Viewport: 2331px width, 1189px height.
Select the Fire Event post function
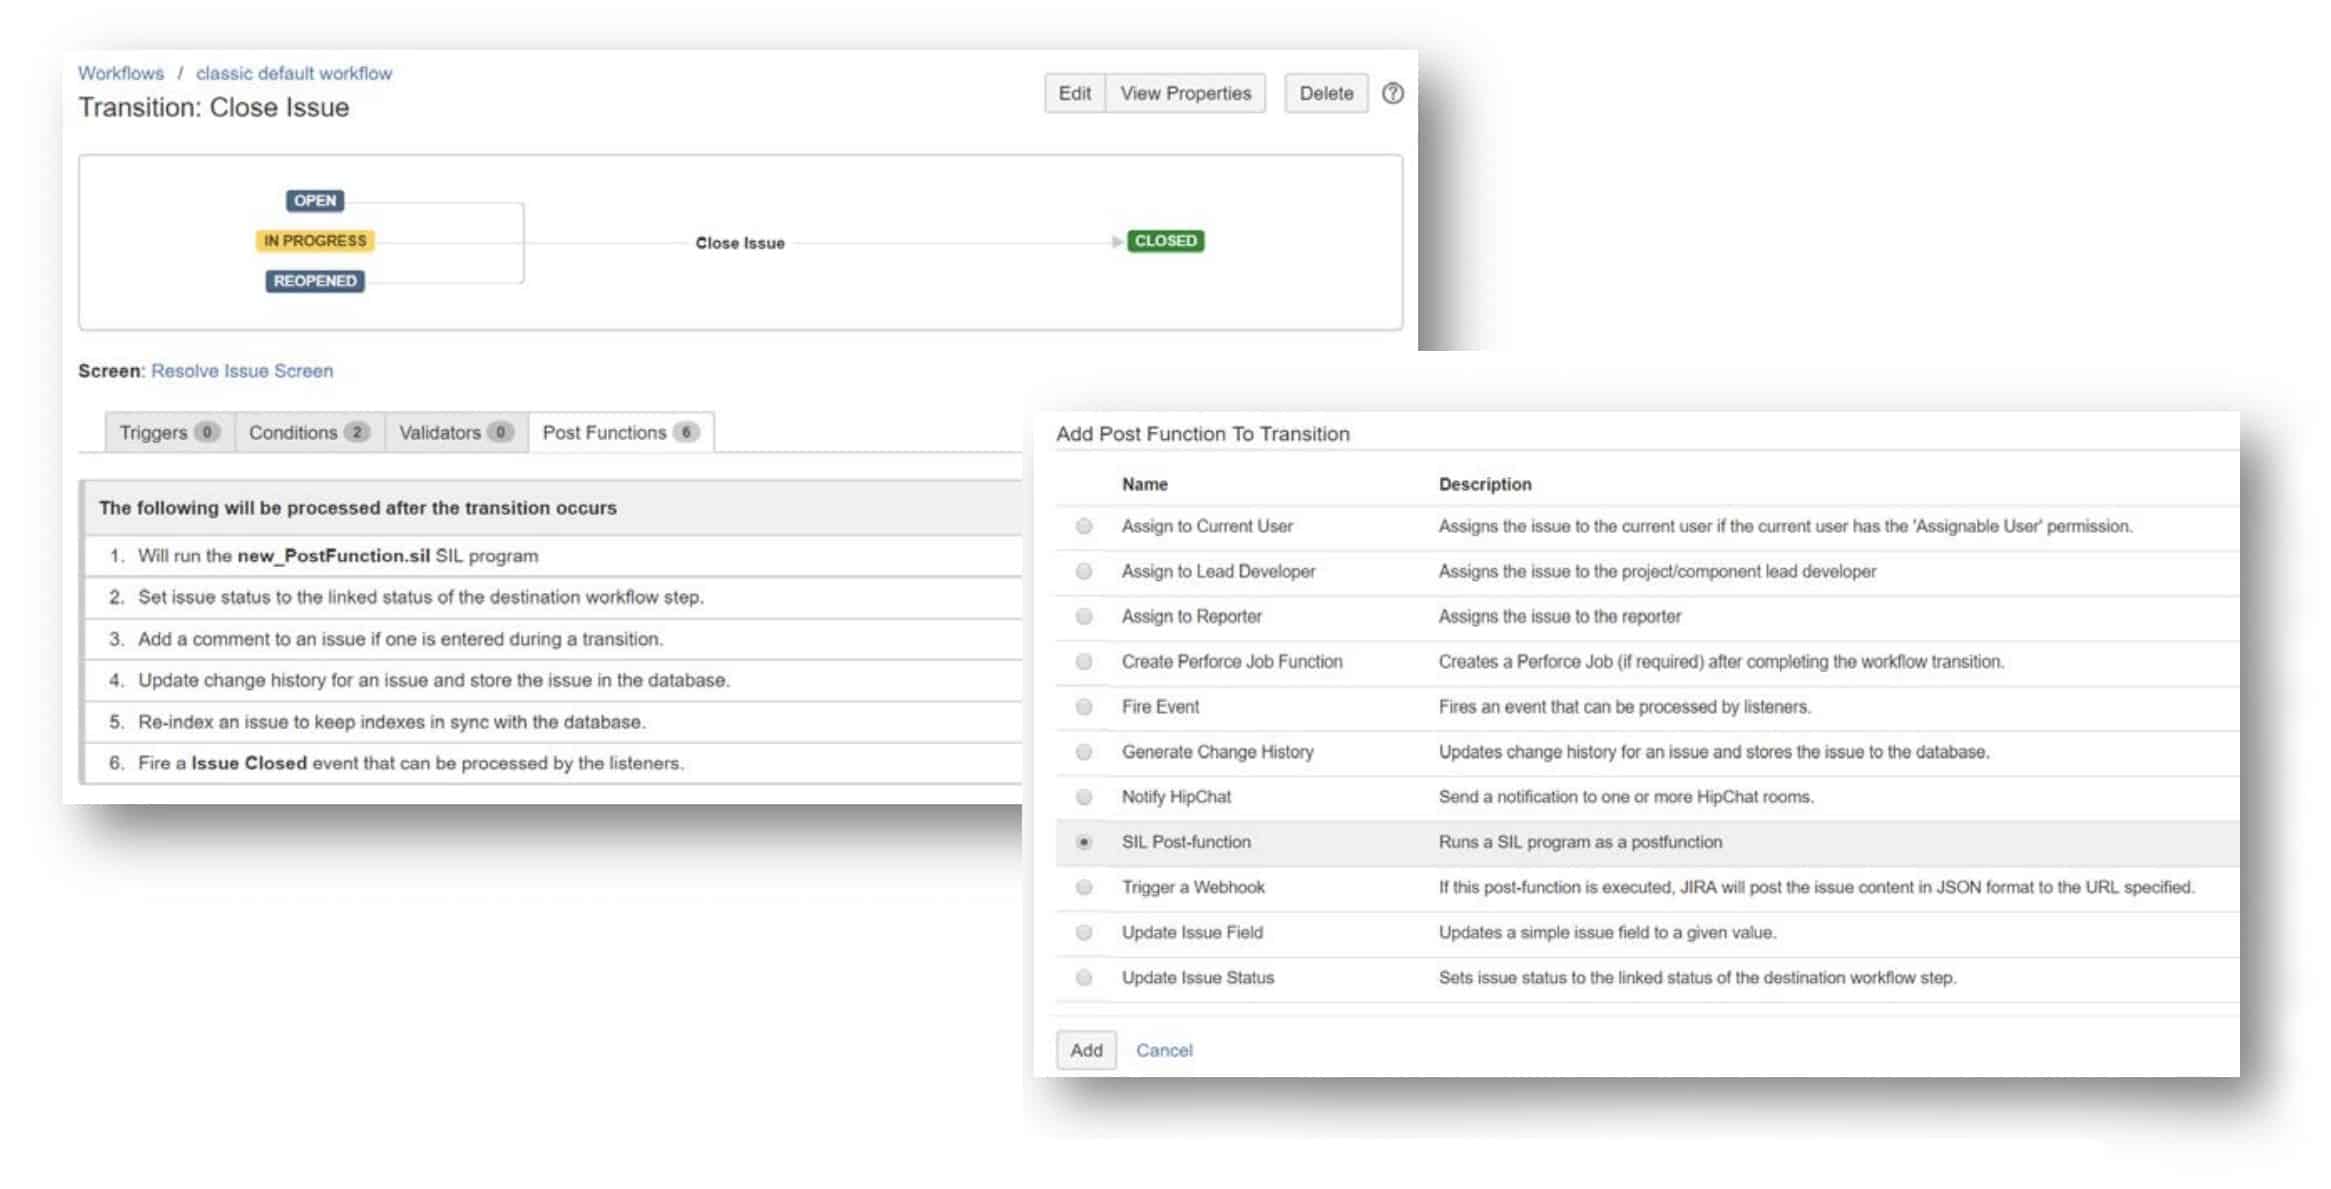click(x=1084, y=706)
